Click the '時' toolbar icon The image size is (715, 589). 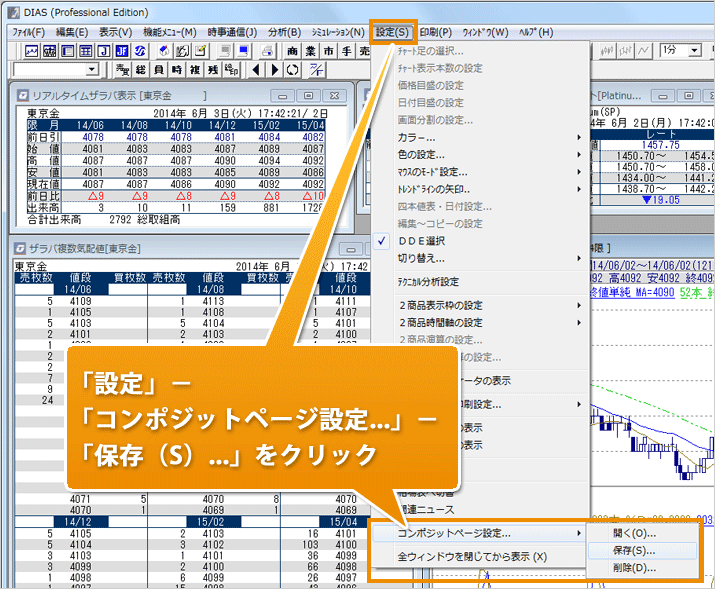[177, 70]
